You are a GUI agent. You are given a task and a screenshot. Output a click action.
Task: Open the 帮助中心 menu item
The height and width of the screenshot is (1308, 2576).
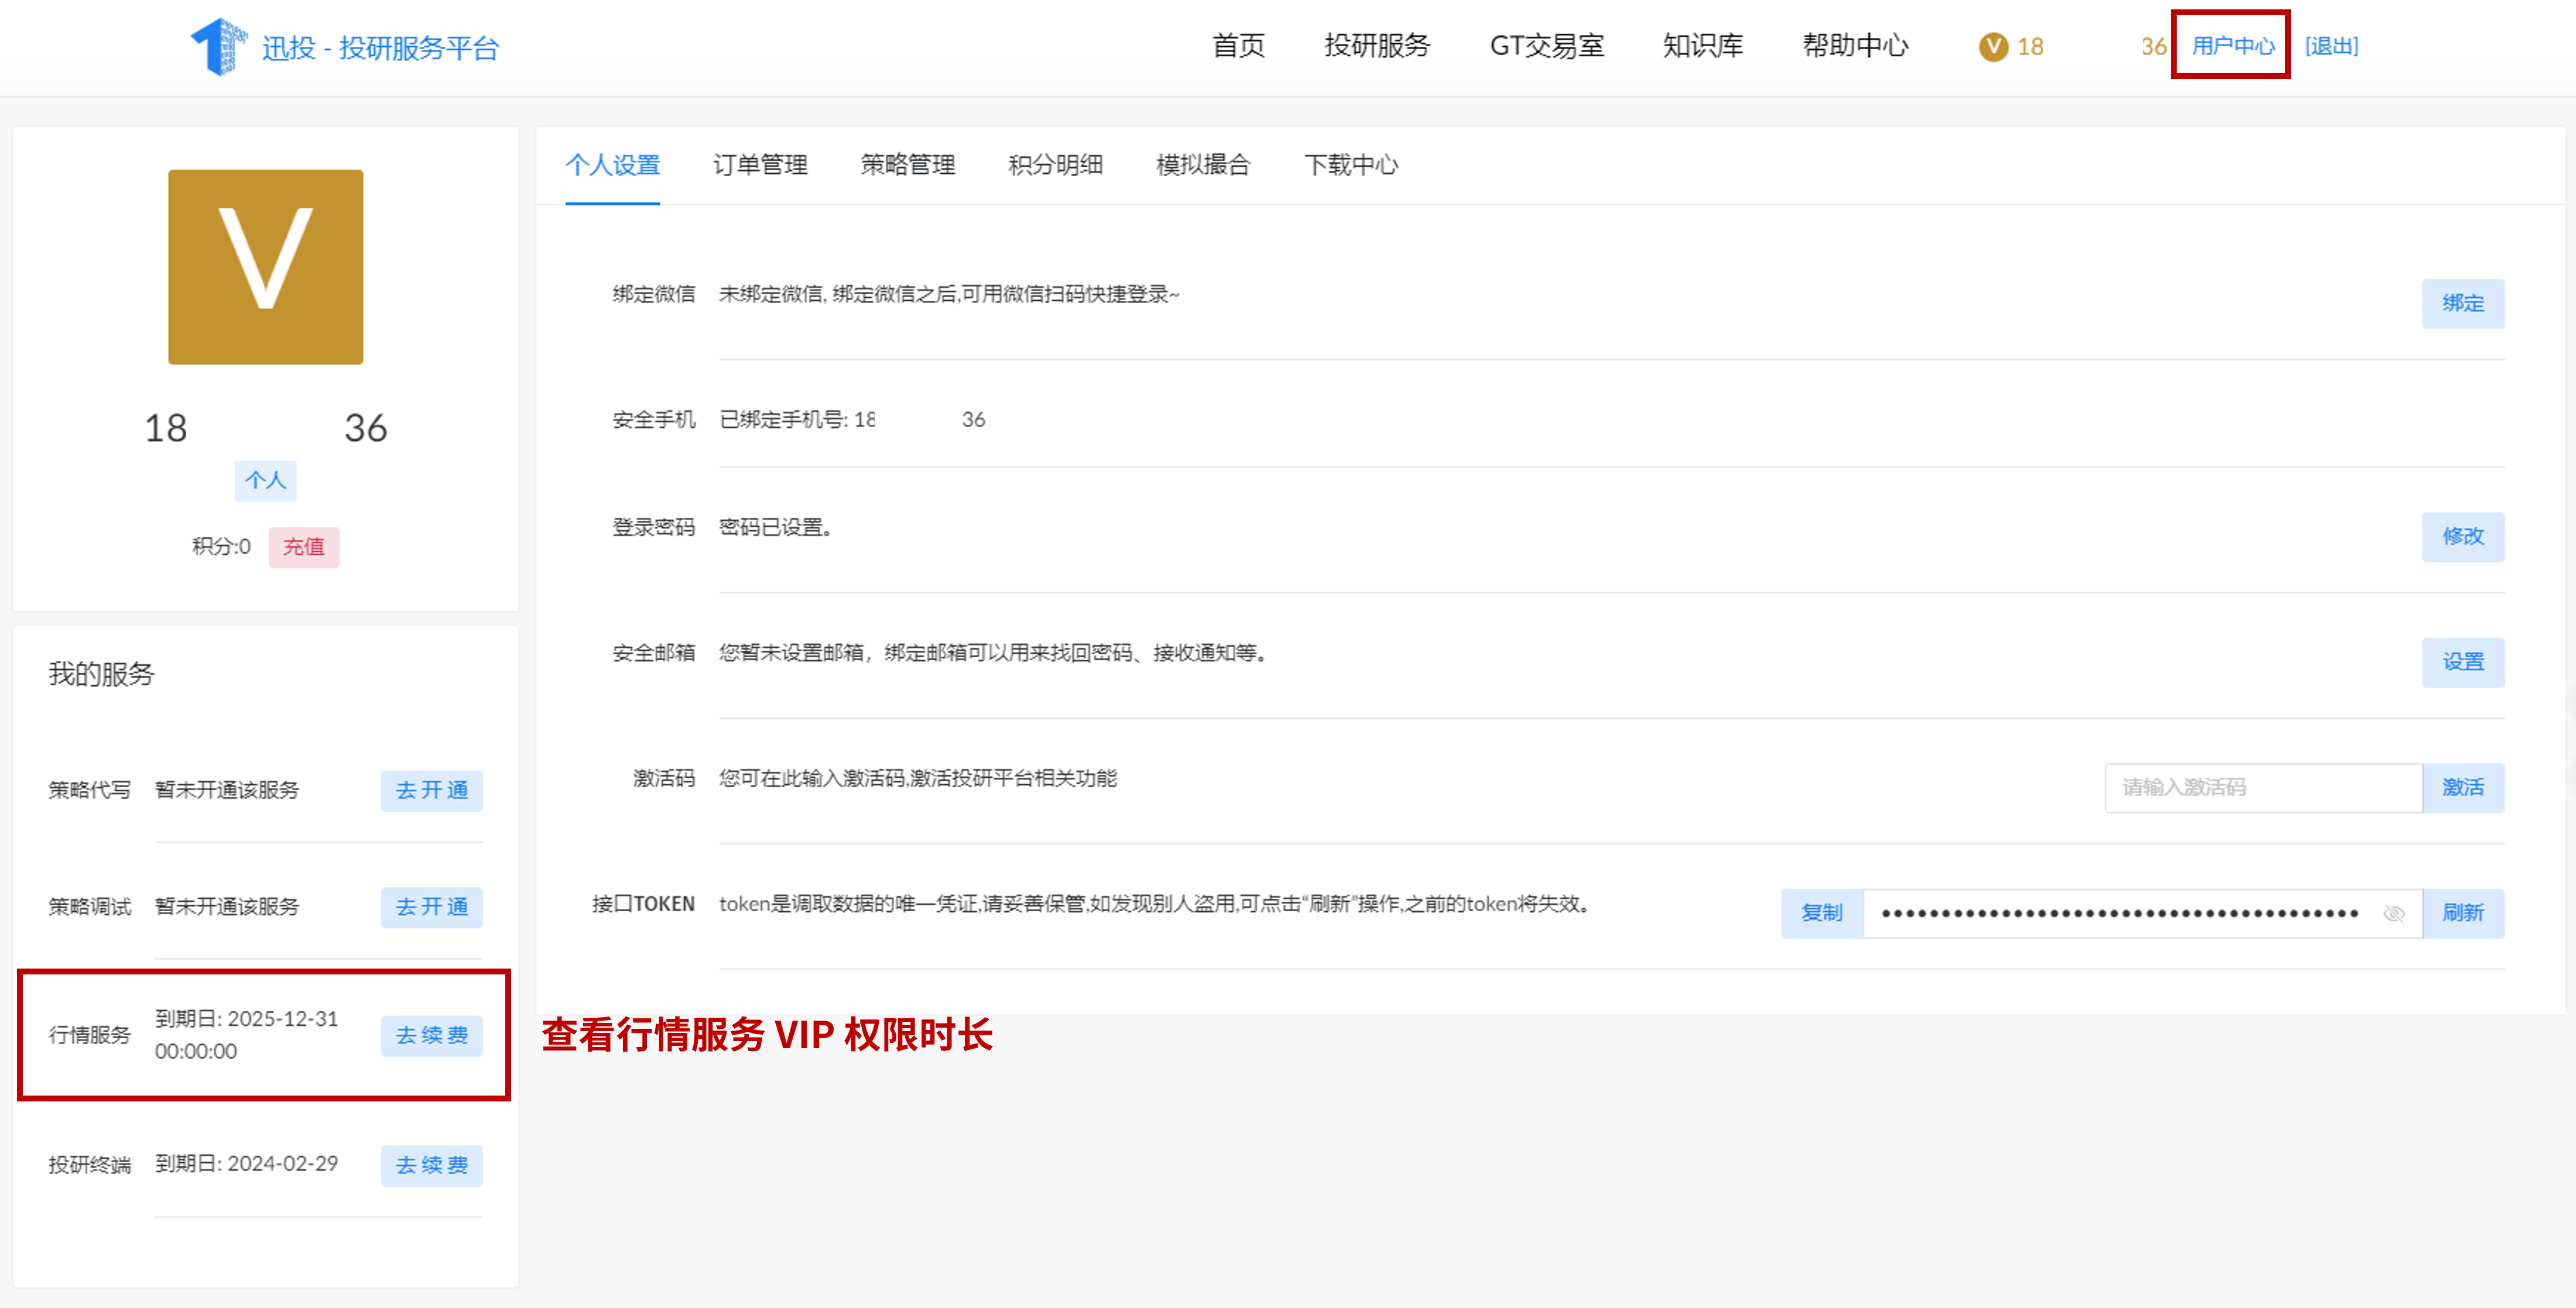1855,46
